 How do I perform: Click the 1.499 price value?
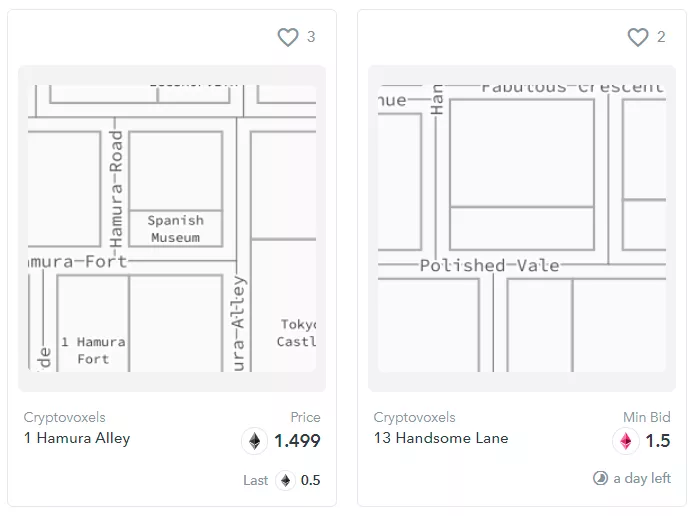[297, 441]
